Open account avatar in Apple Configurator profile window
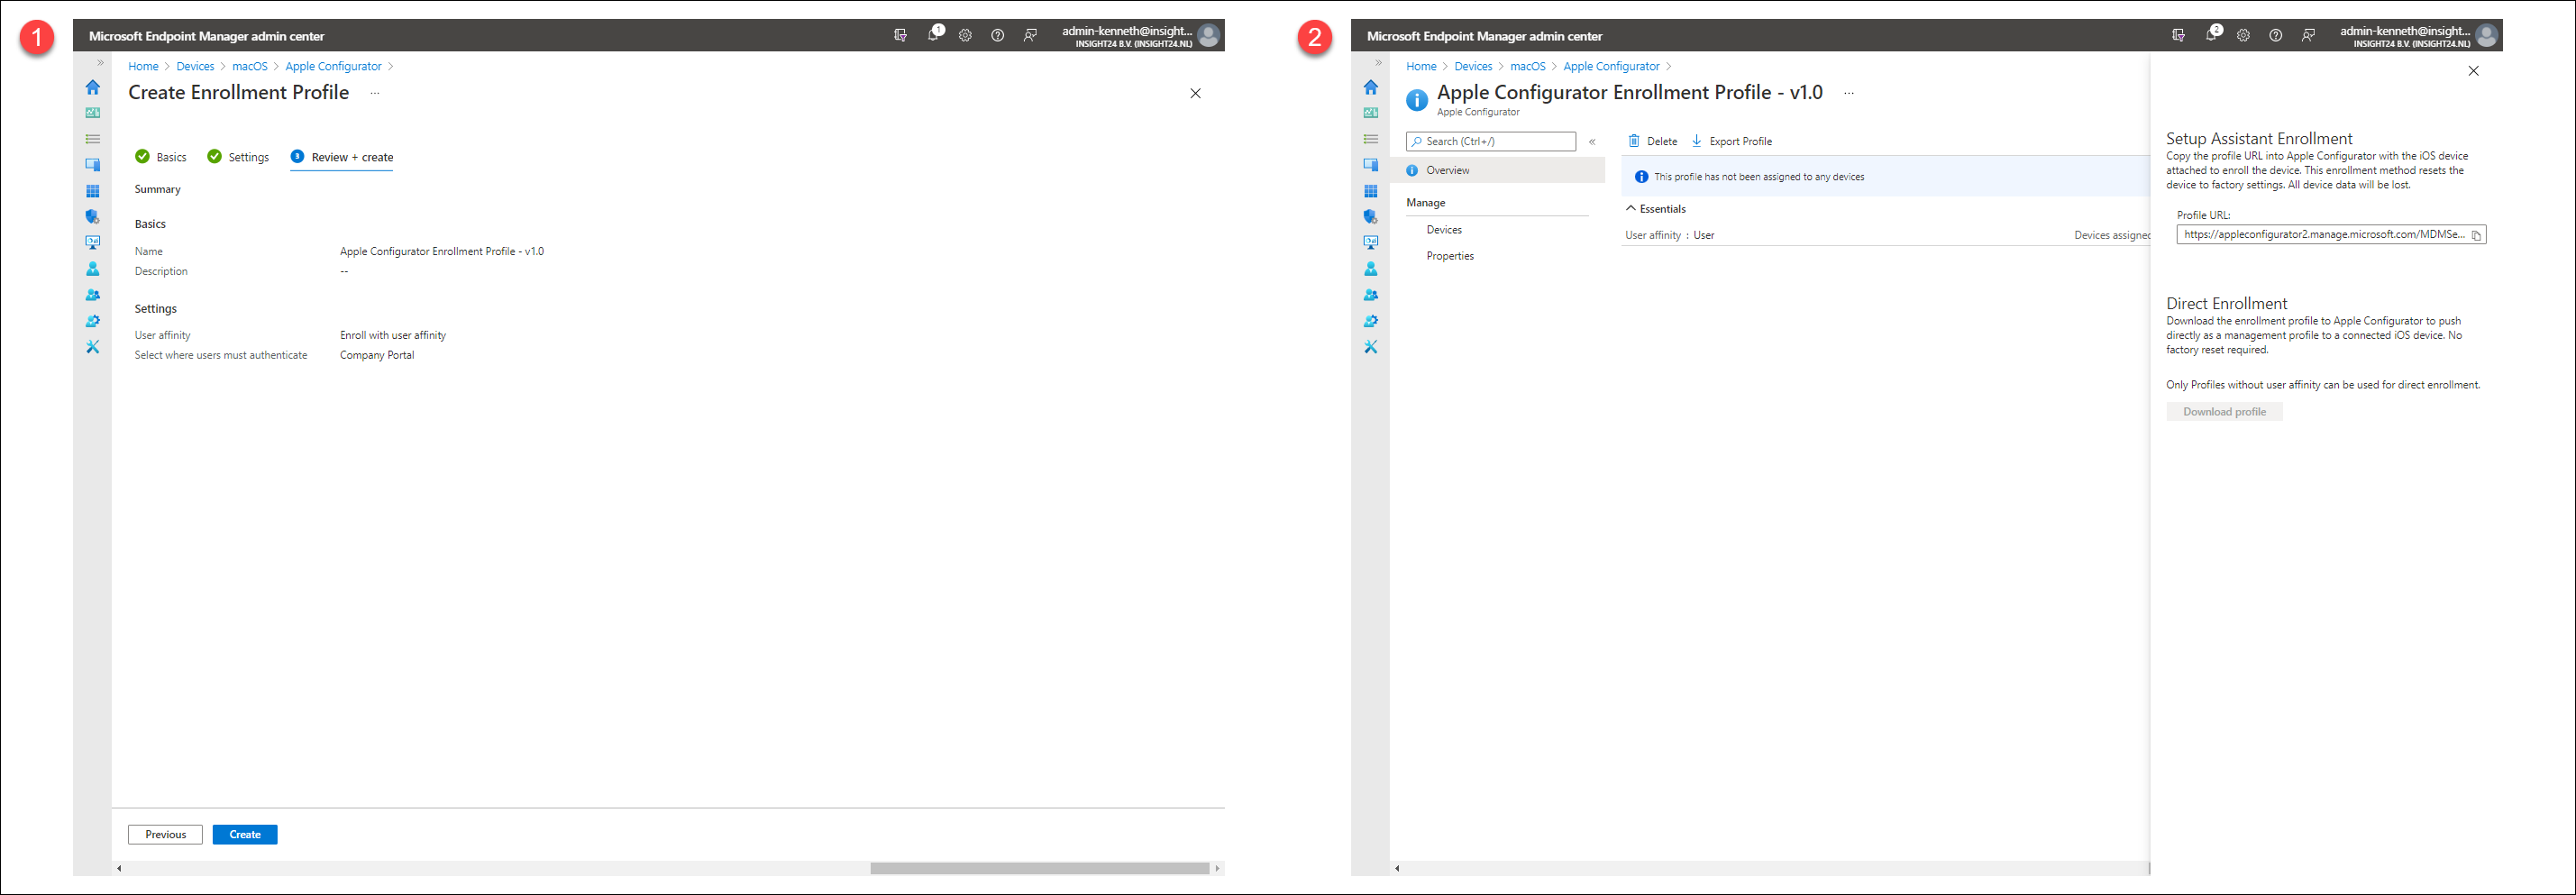 pos(2487,35)
